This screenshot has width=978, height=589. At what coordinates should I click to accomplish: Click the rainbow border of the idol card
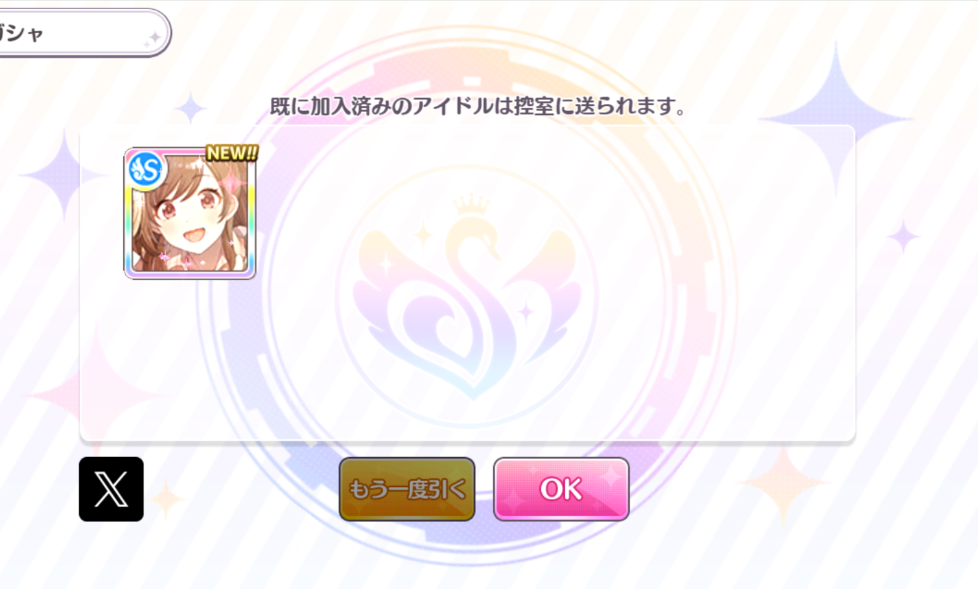[128, 237]
